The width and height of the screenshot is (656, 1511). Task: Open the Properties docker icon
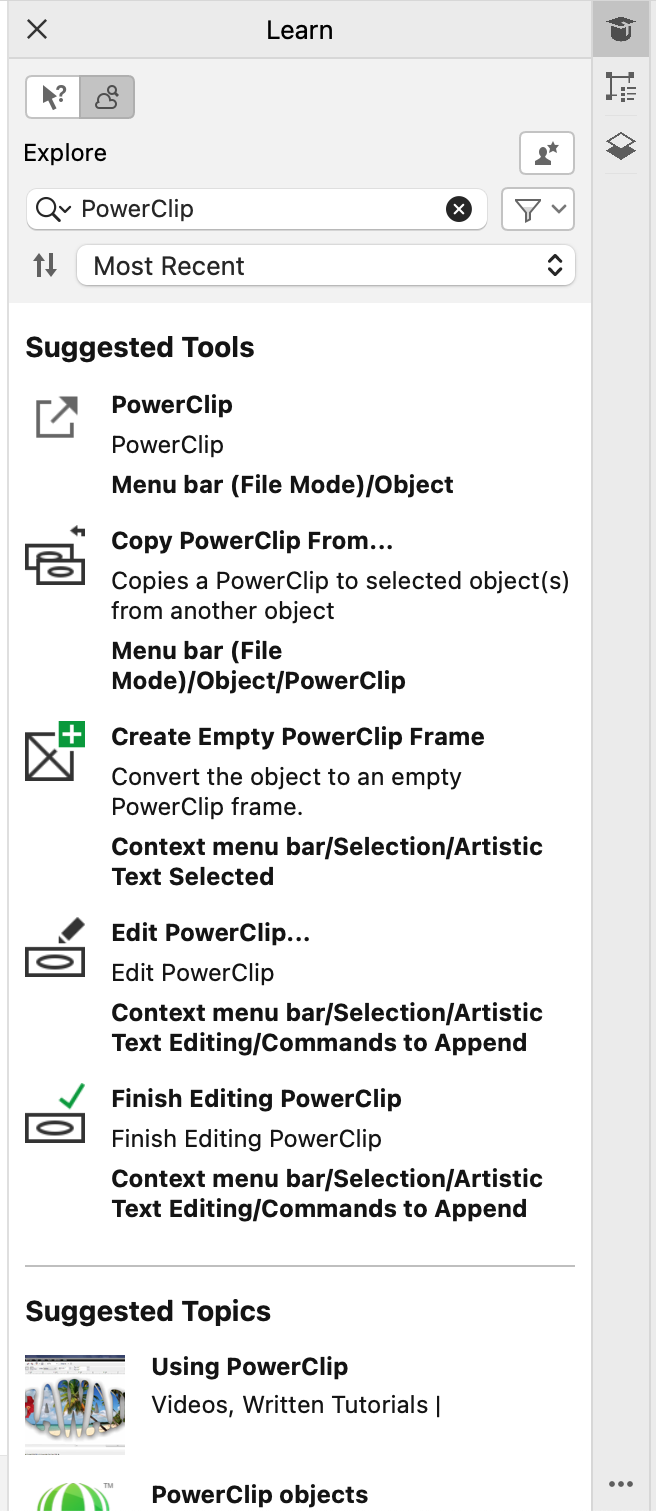tap(621, 88)
